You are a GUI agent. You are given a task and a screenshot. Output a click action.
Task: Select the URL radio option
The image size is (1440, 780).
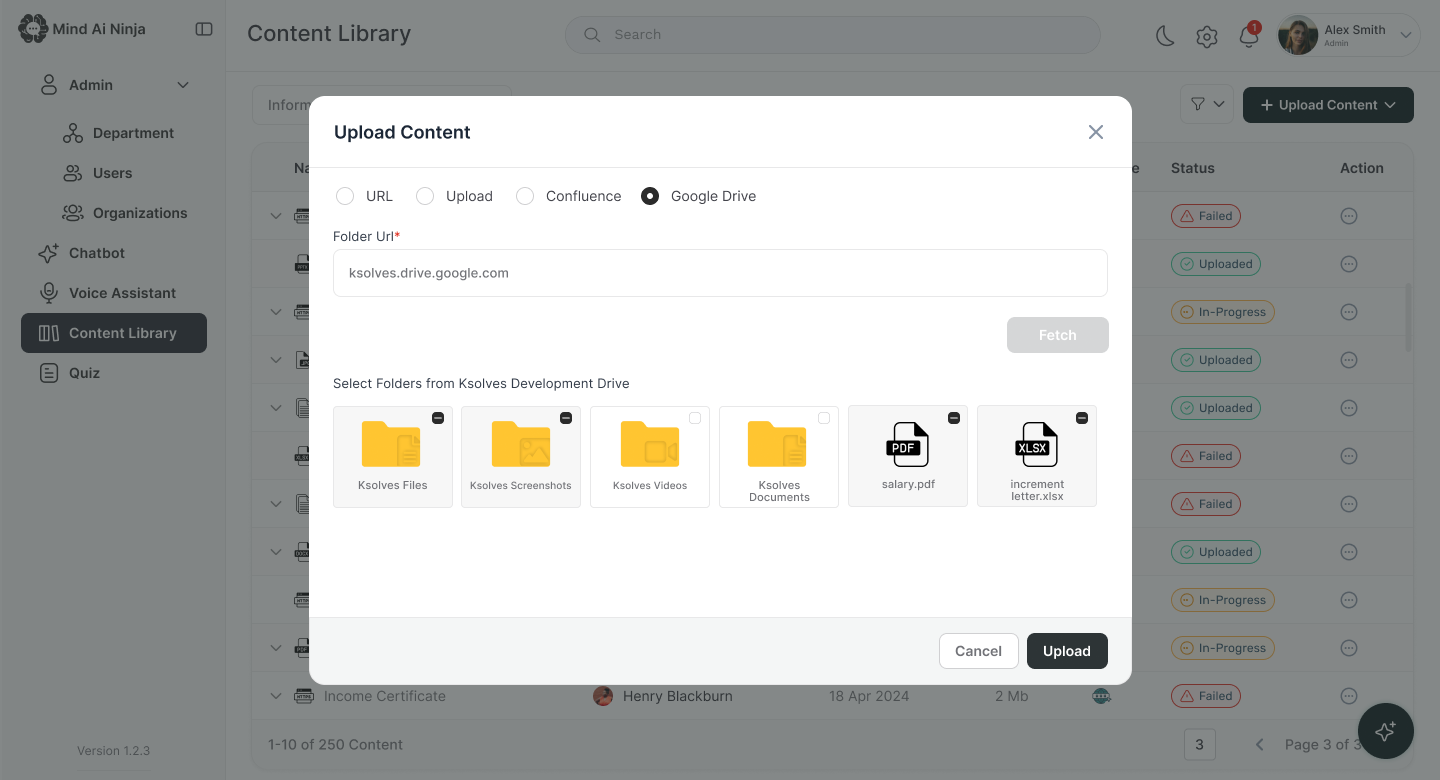pyautogui.click(x=345, y=196)
